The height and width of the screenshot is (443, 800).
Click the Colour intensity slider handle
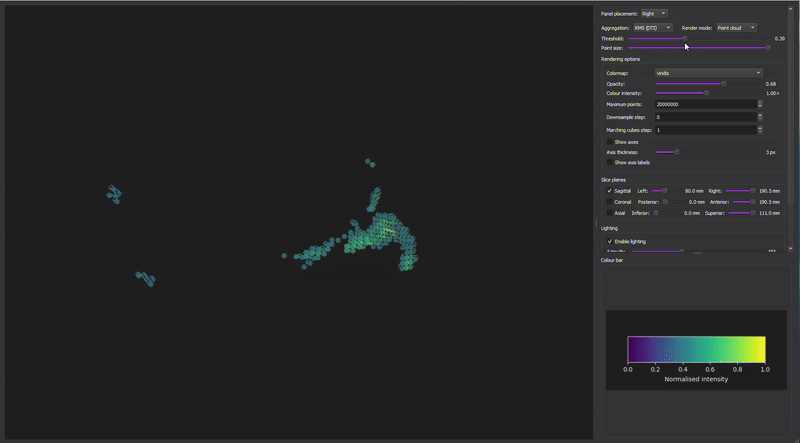coord(706,93)
